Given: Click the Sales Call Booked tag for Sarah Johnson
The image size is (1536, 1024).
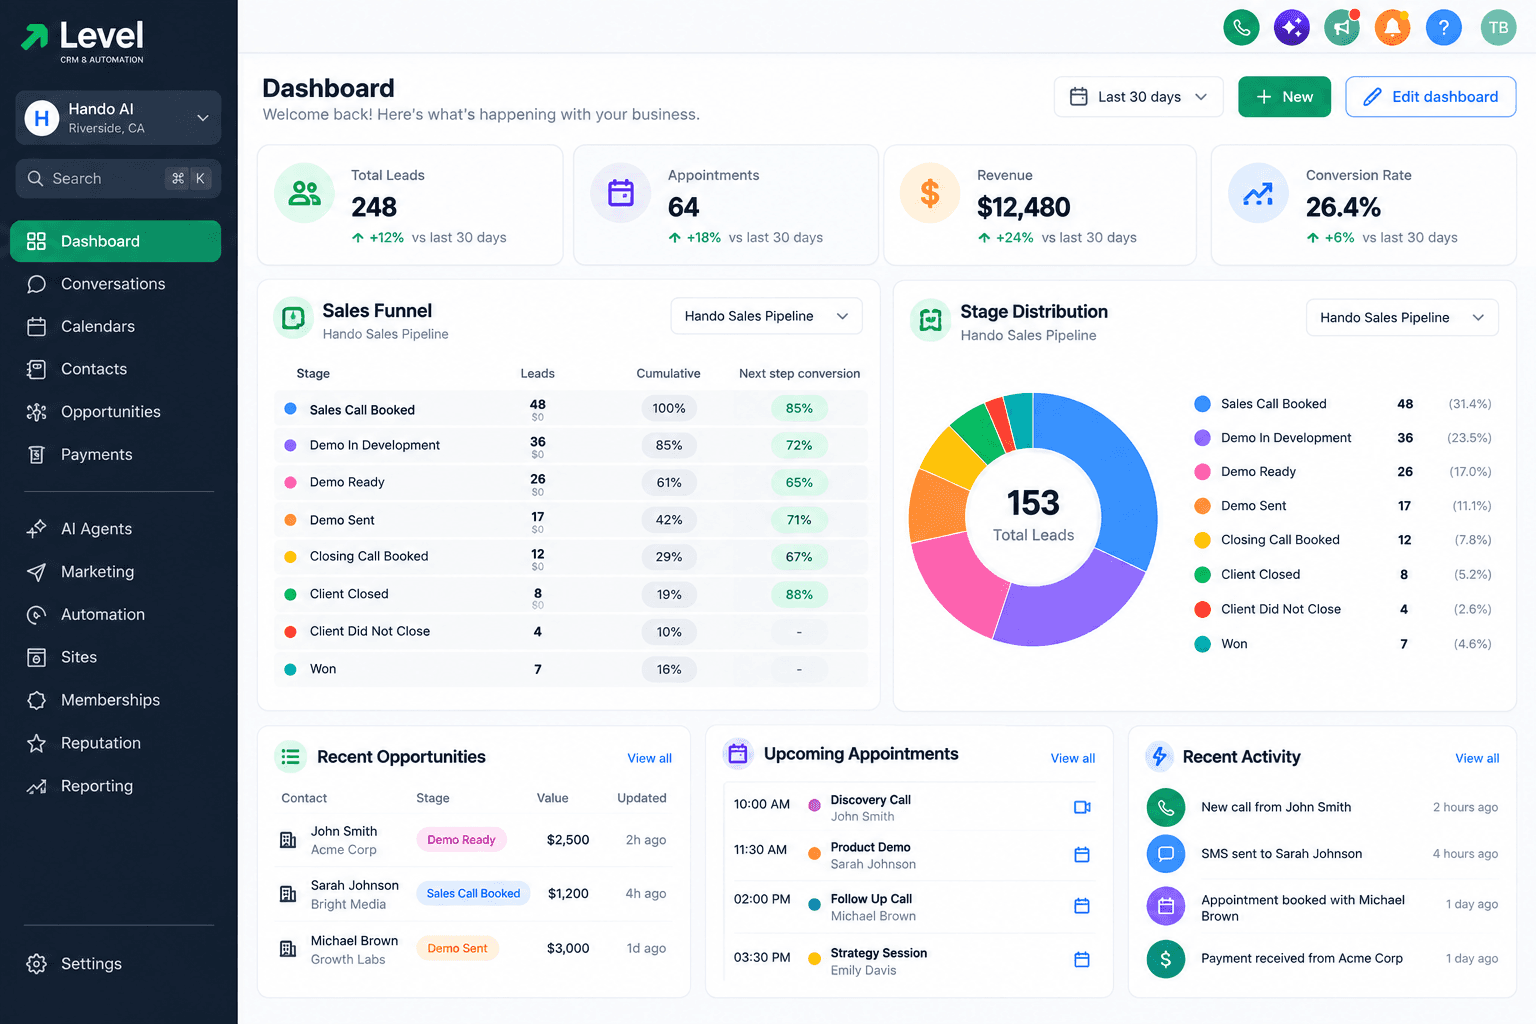Looking at the screenshot, I should 473,894.
